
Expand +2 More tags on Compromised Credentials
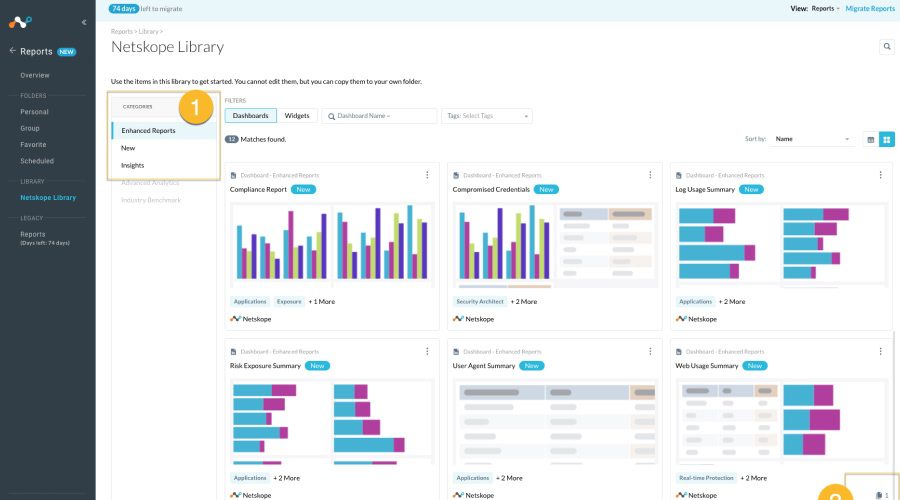coord(524,301)
